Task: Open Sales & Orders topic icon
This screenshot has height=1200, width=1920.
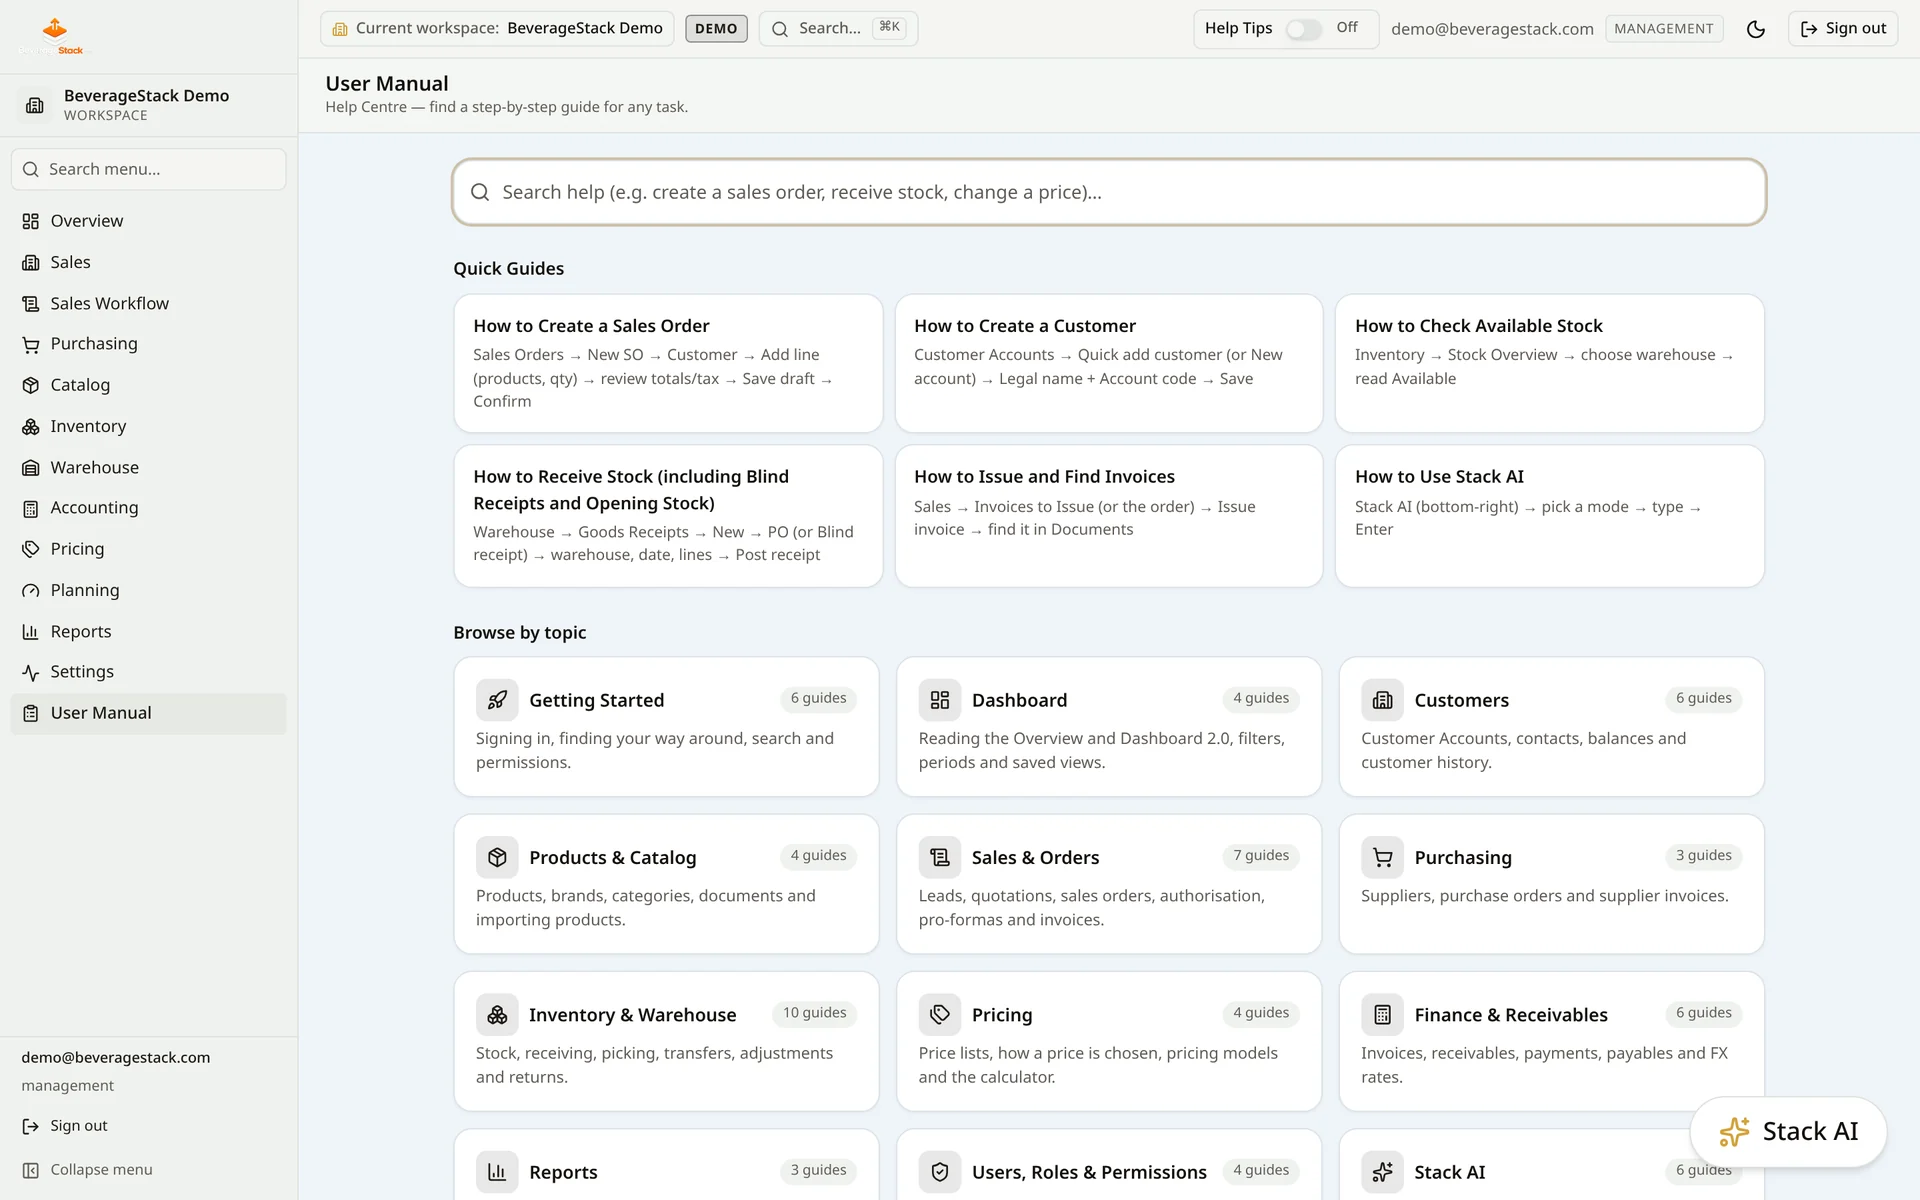Action: [940, 857]
